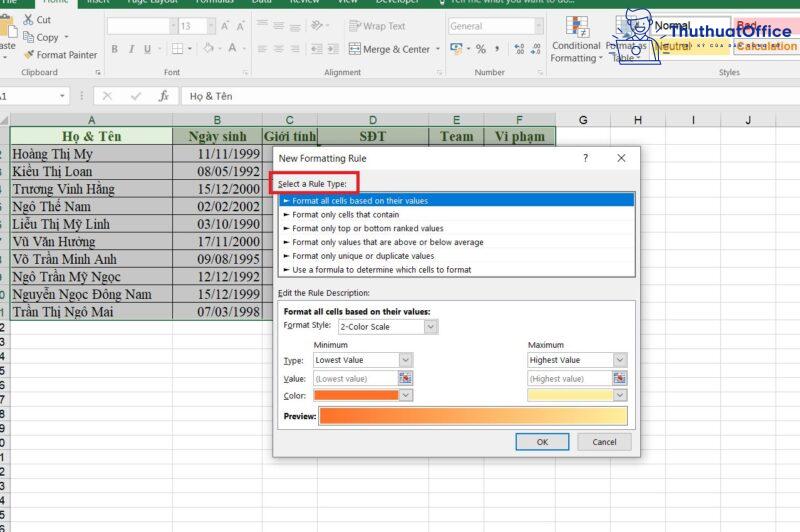Click the Orientation text angle icon
The image size is (800, 532).
click(317, 25)
